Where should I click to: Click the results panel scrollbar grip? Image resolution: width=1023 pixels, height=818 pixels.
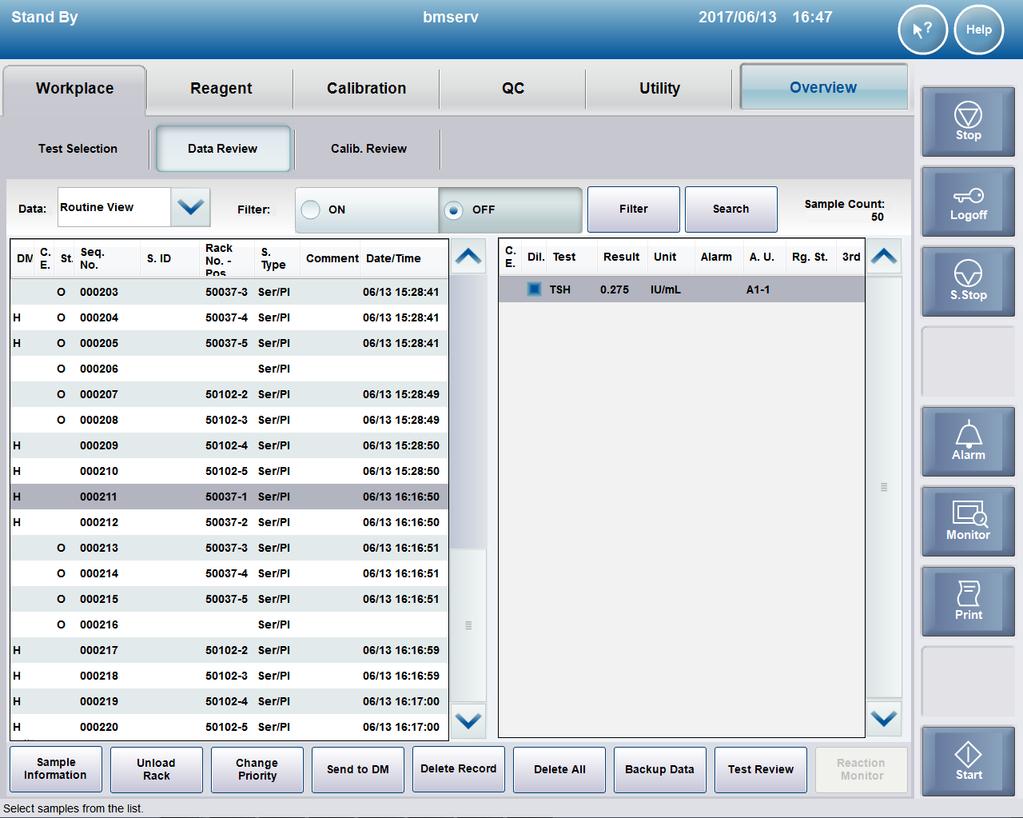[x=884, y=487]
